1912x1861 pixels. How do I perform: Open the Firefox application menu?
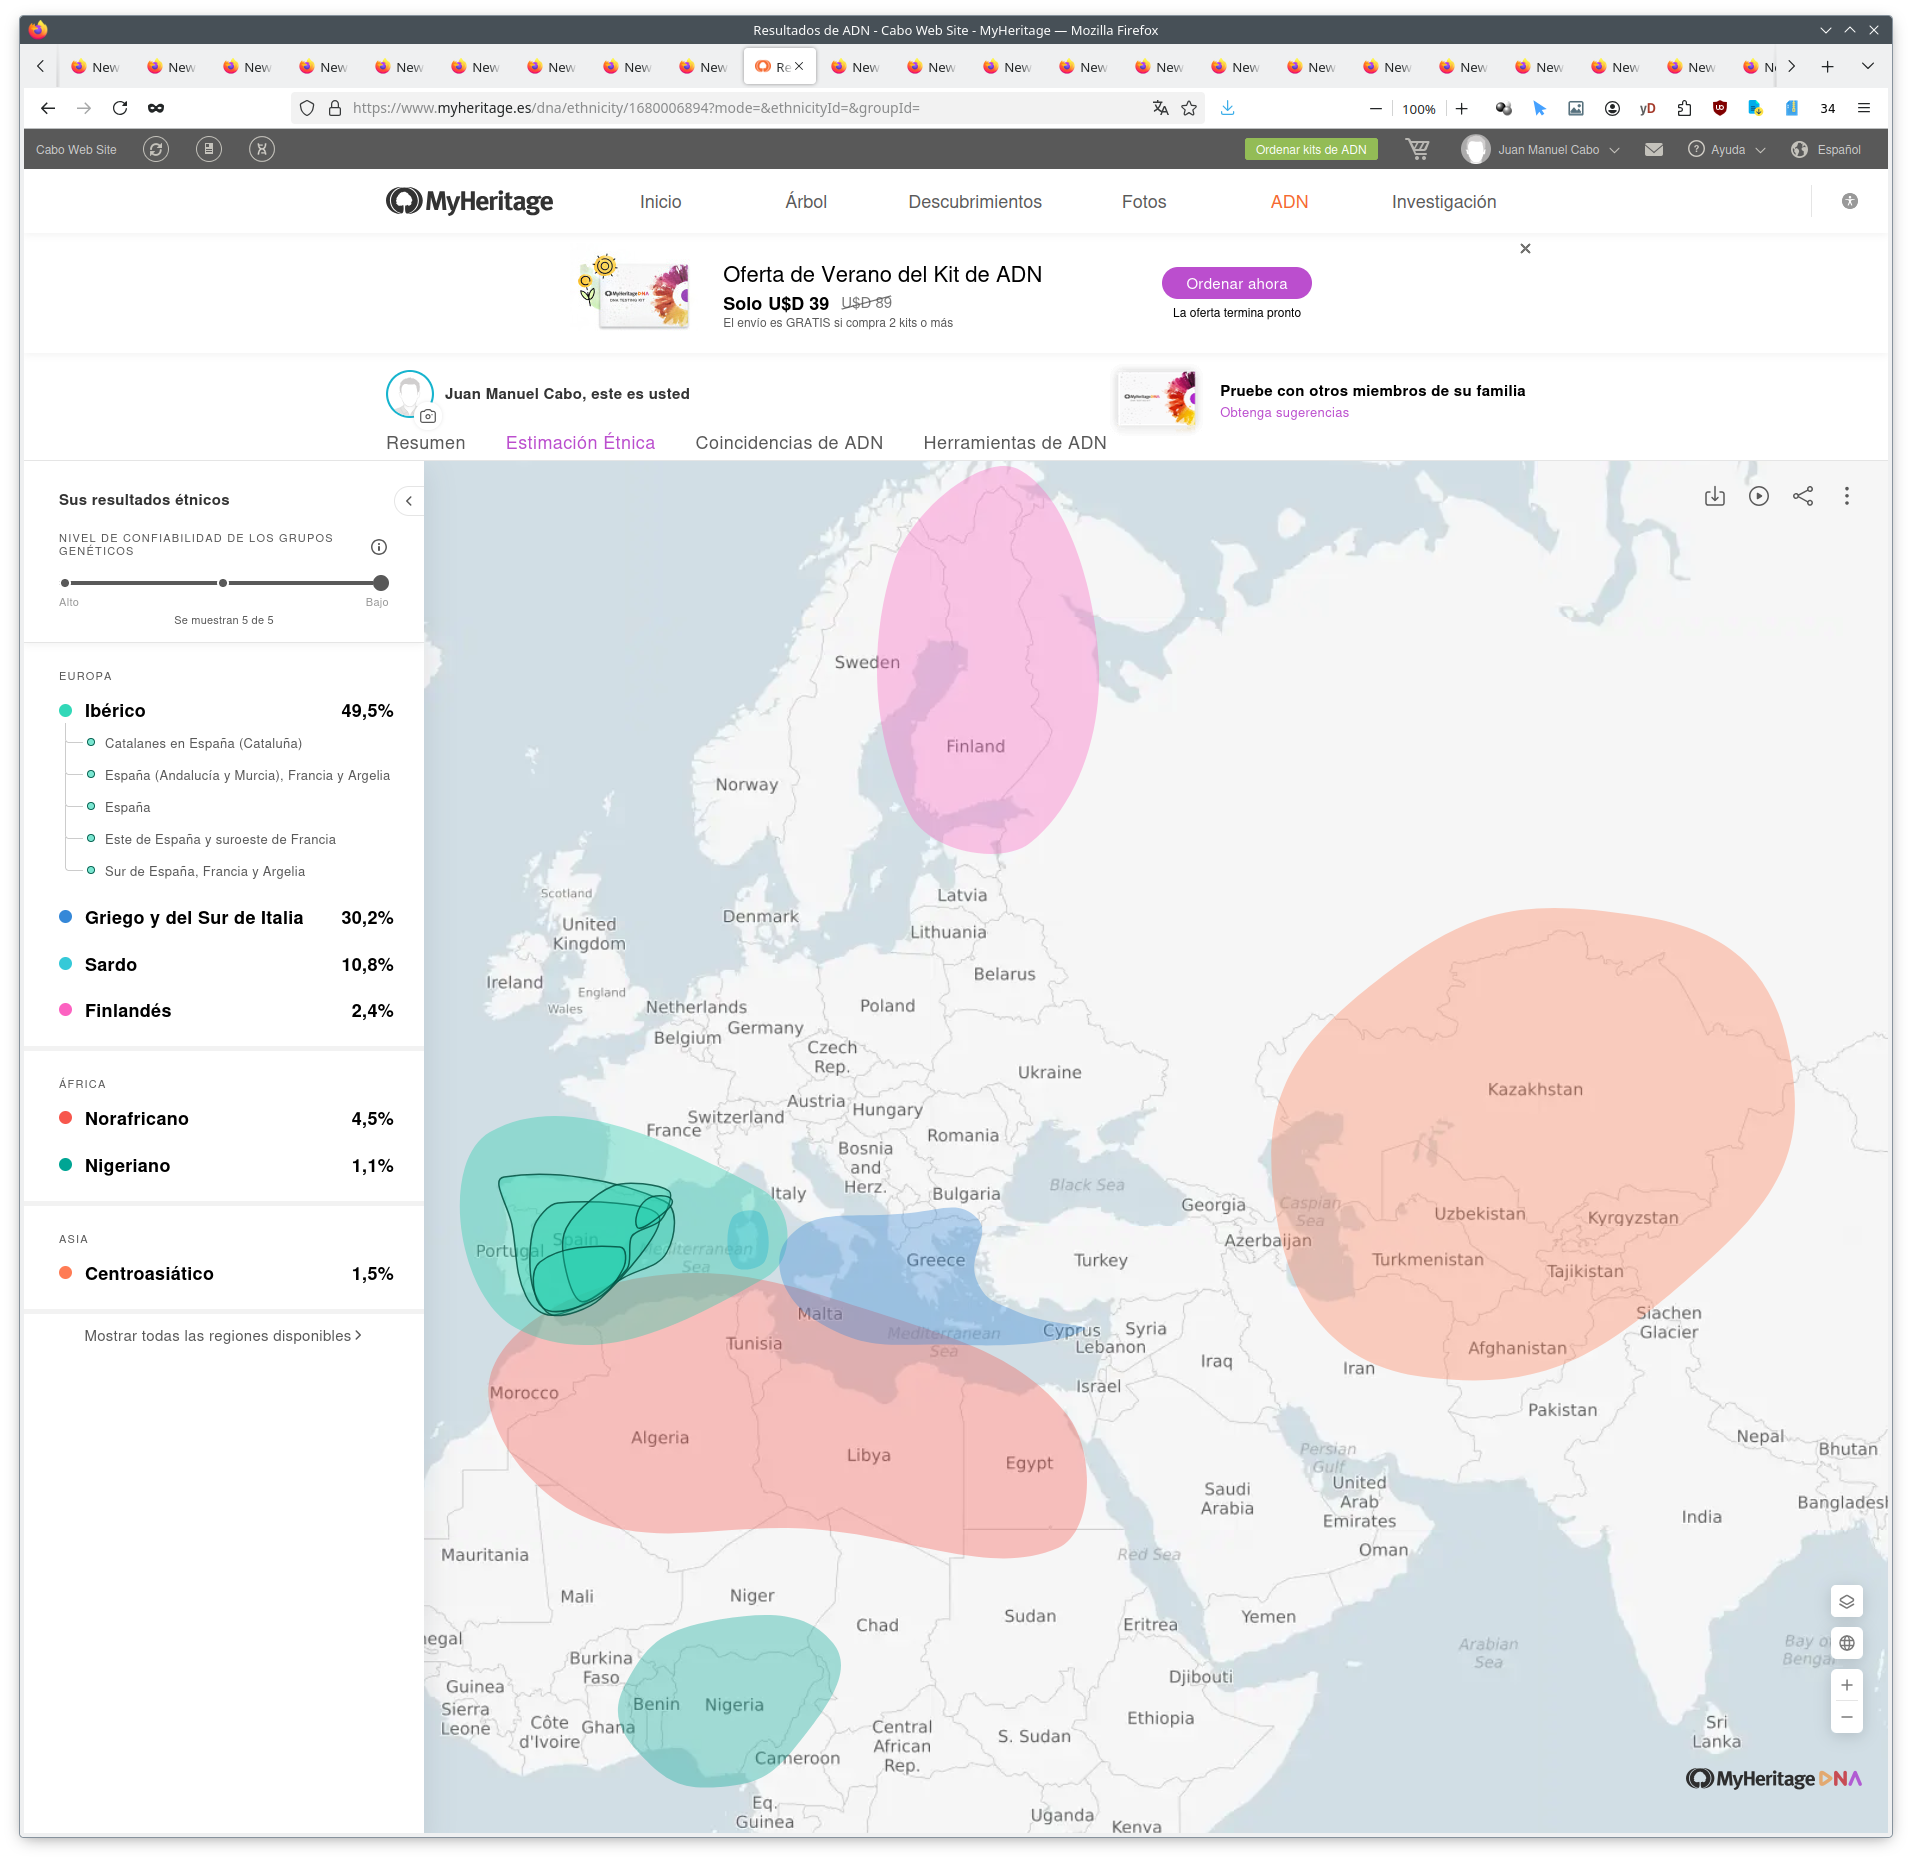coord(1864,108)
